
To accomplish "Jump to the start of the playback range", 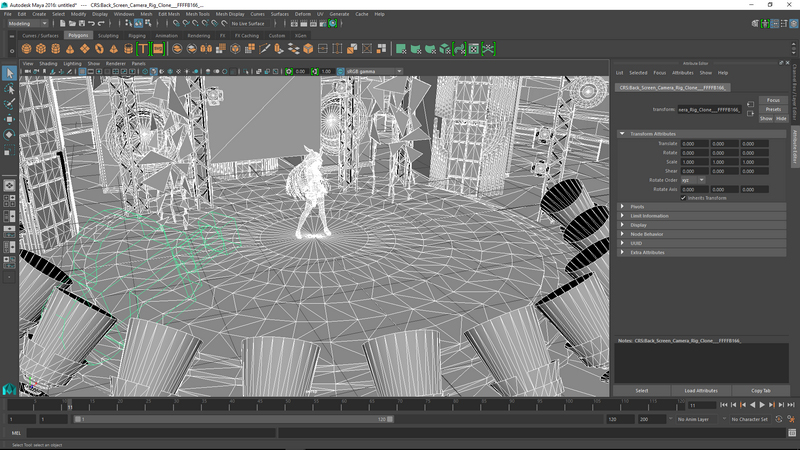I will coord(723,405).
